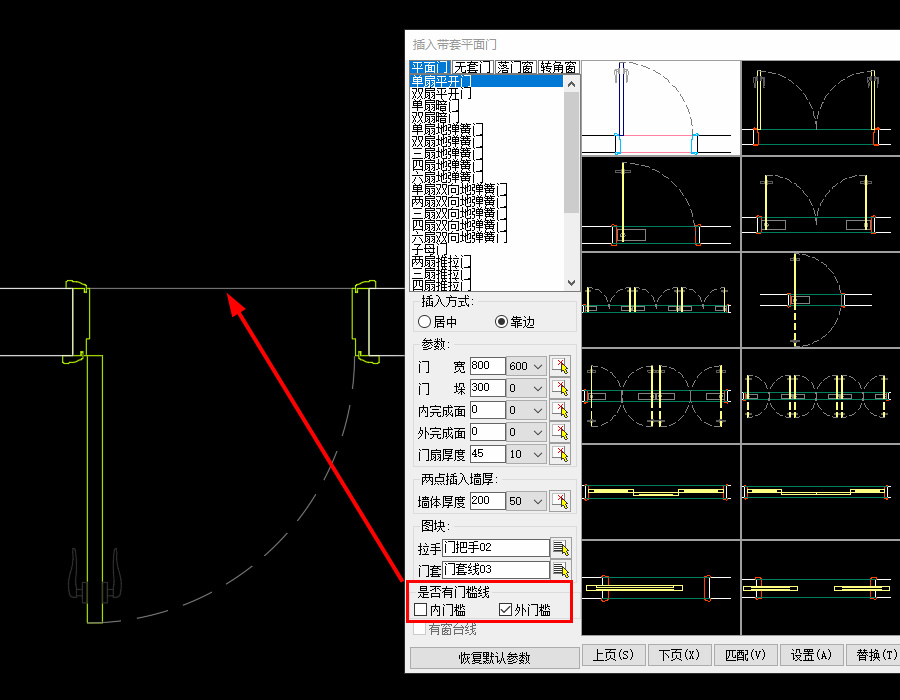
Task: Select the 居中 insertion radio button
Action: [425, 322]
